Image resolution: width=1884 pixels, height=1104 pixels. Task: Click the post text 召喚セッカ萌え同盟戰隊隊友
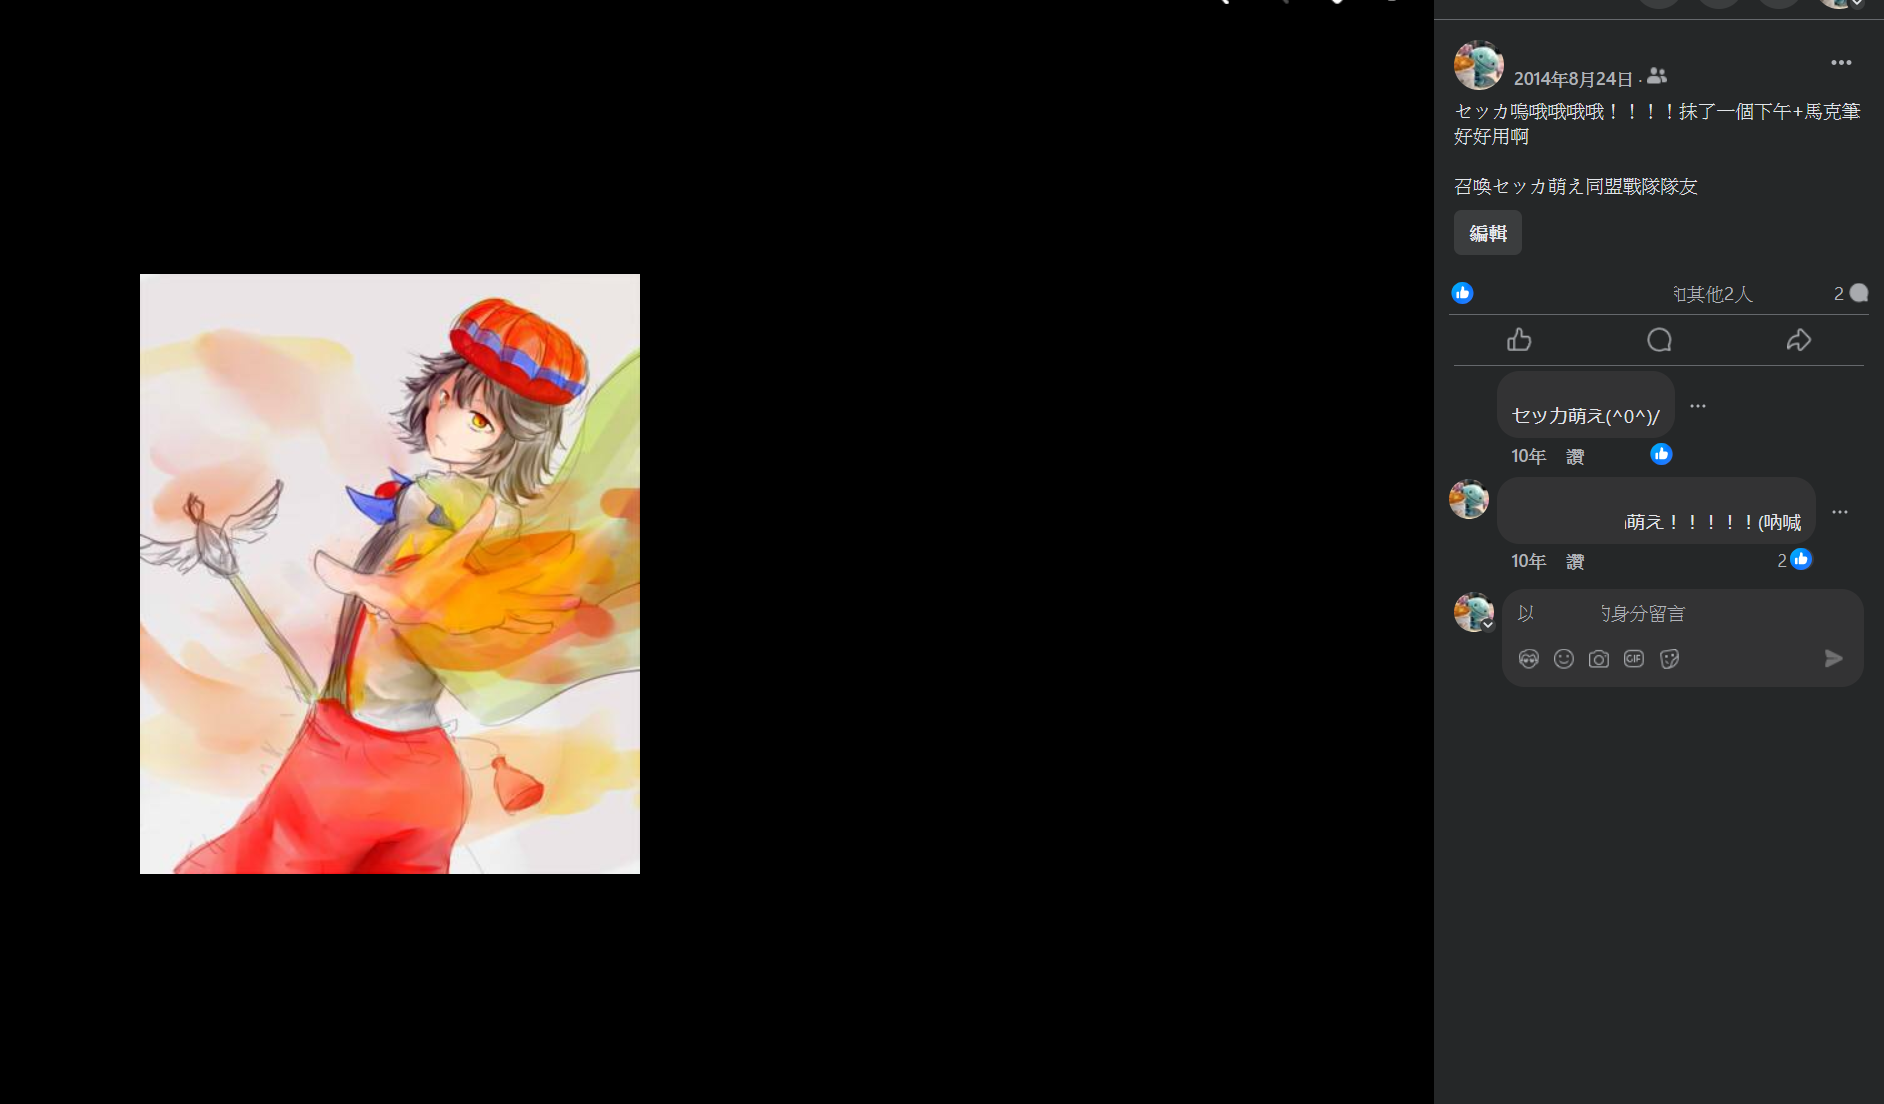(1576, 187)
